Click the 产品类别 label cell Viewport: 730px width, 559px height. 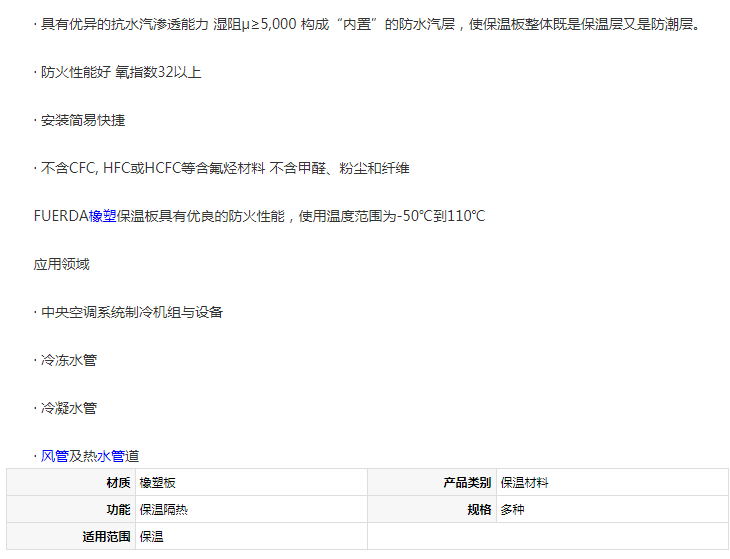click(467, 483)
